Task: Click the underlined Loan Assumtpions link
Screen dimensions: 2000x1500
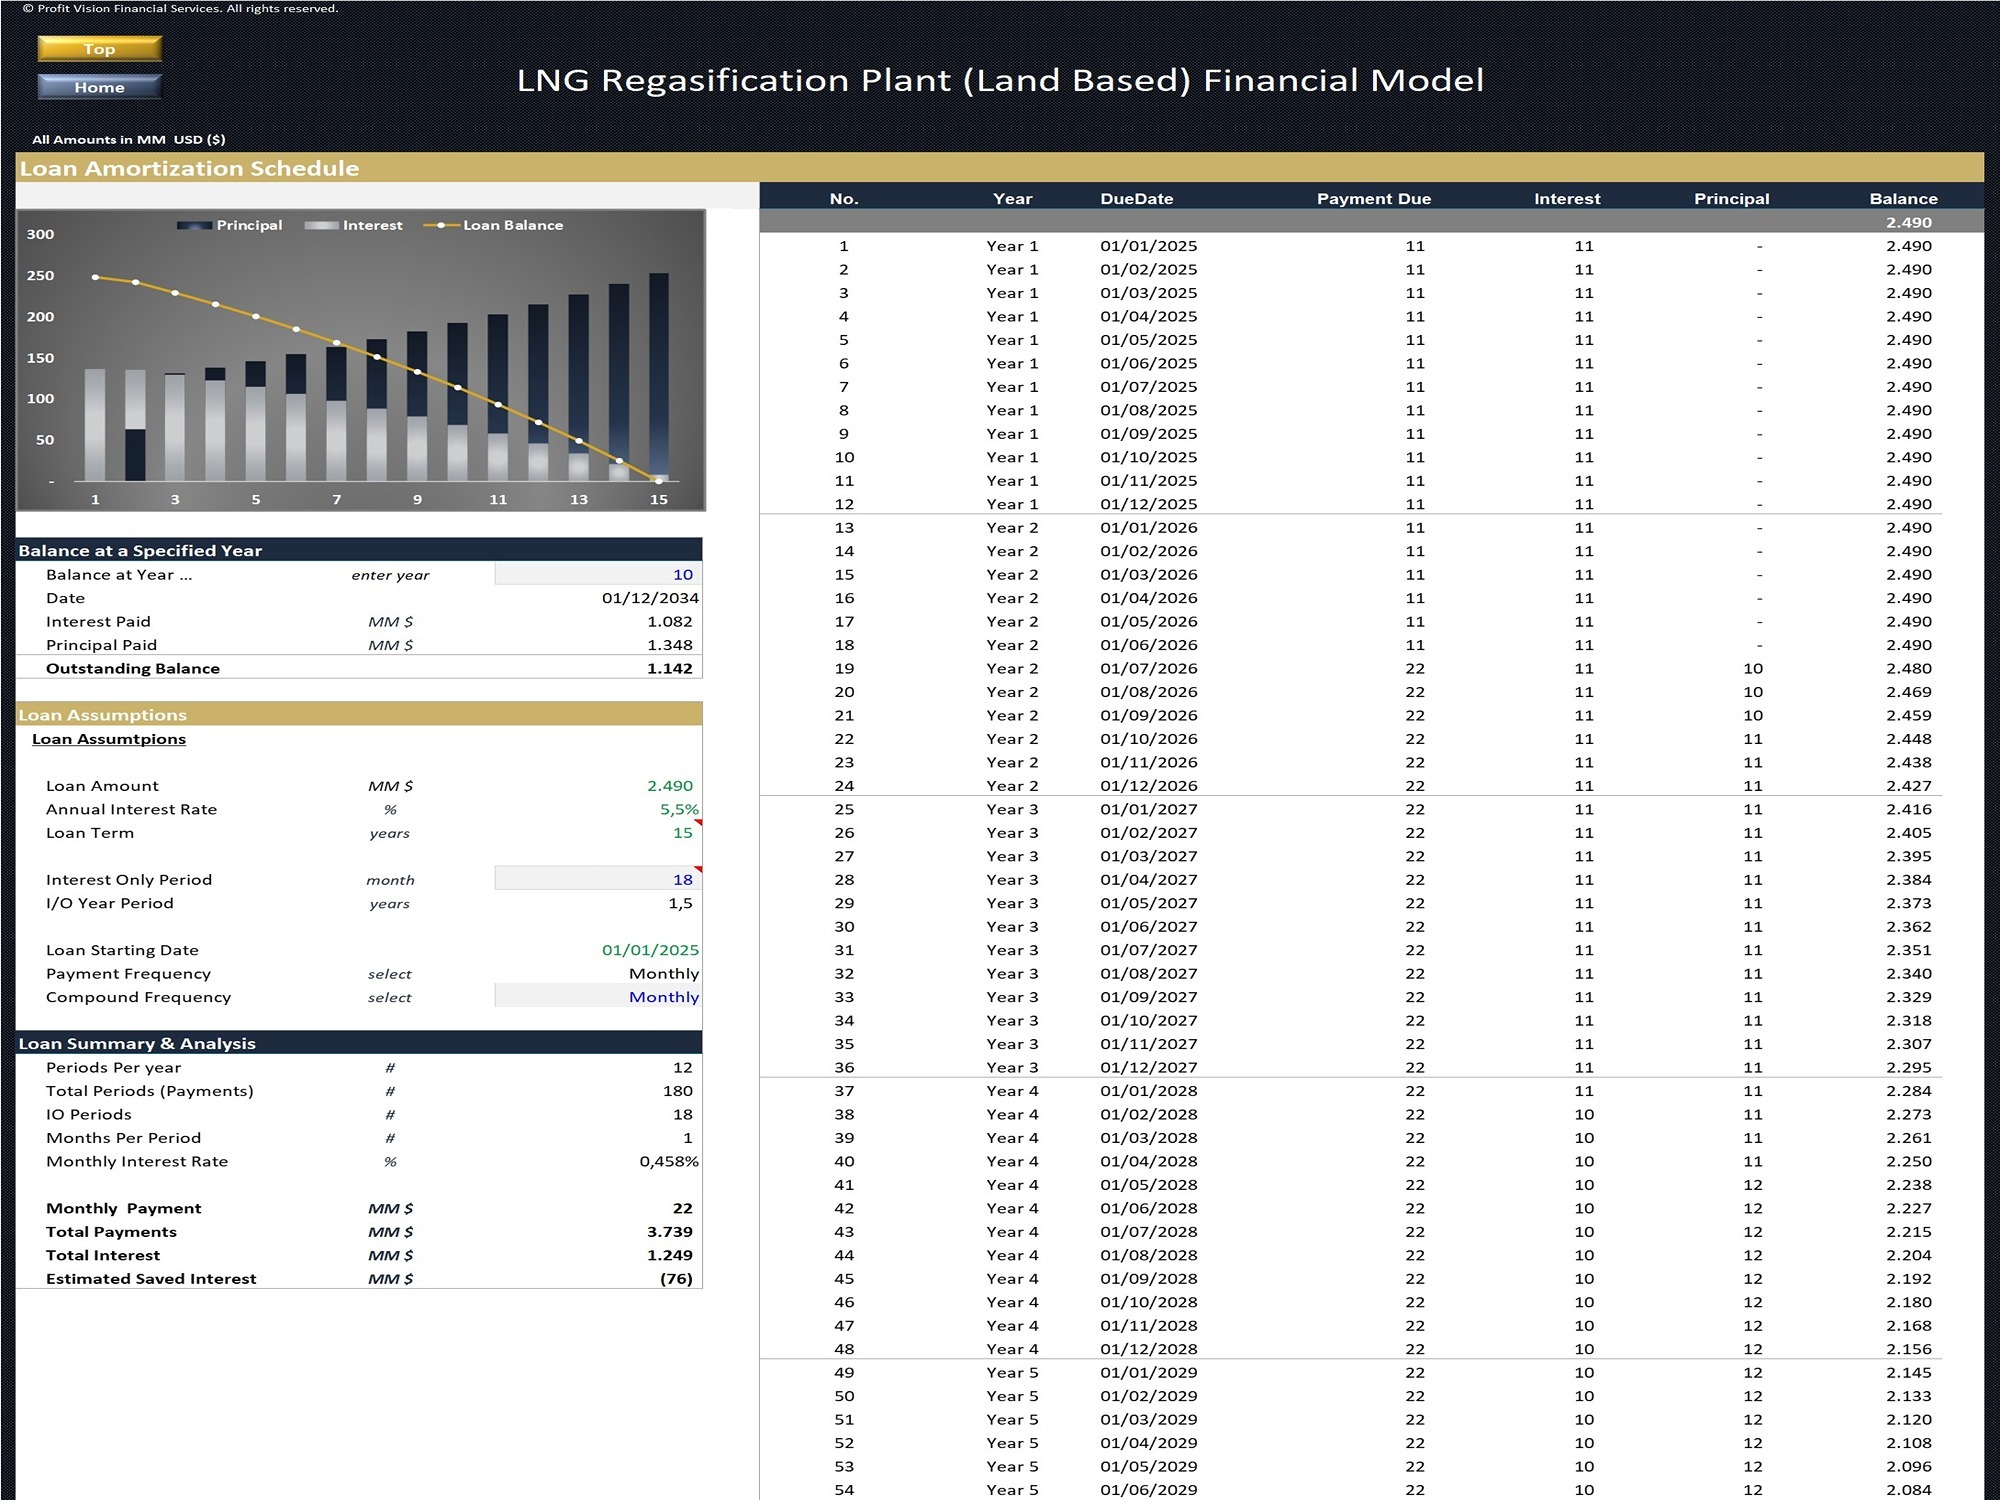Action: [109, 739]
